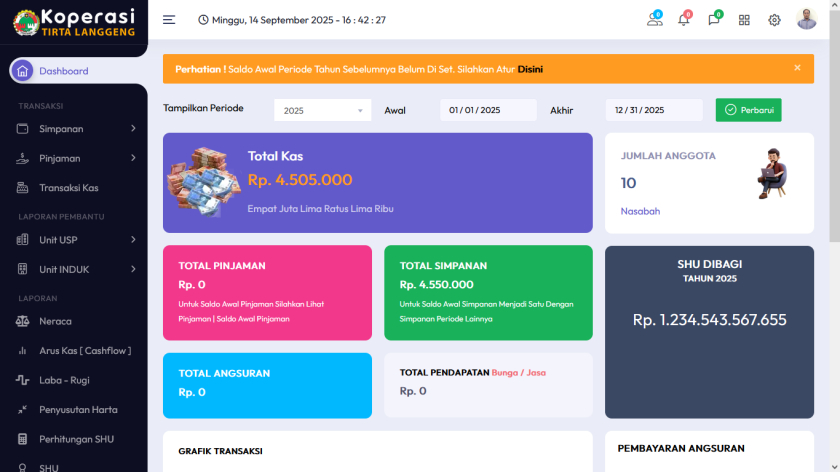Open Arus Kas [Cashflow] report
840x472 pixels.
click(x=84, y=351)
